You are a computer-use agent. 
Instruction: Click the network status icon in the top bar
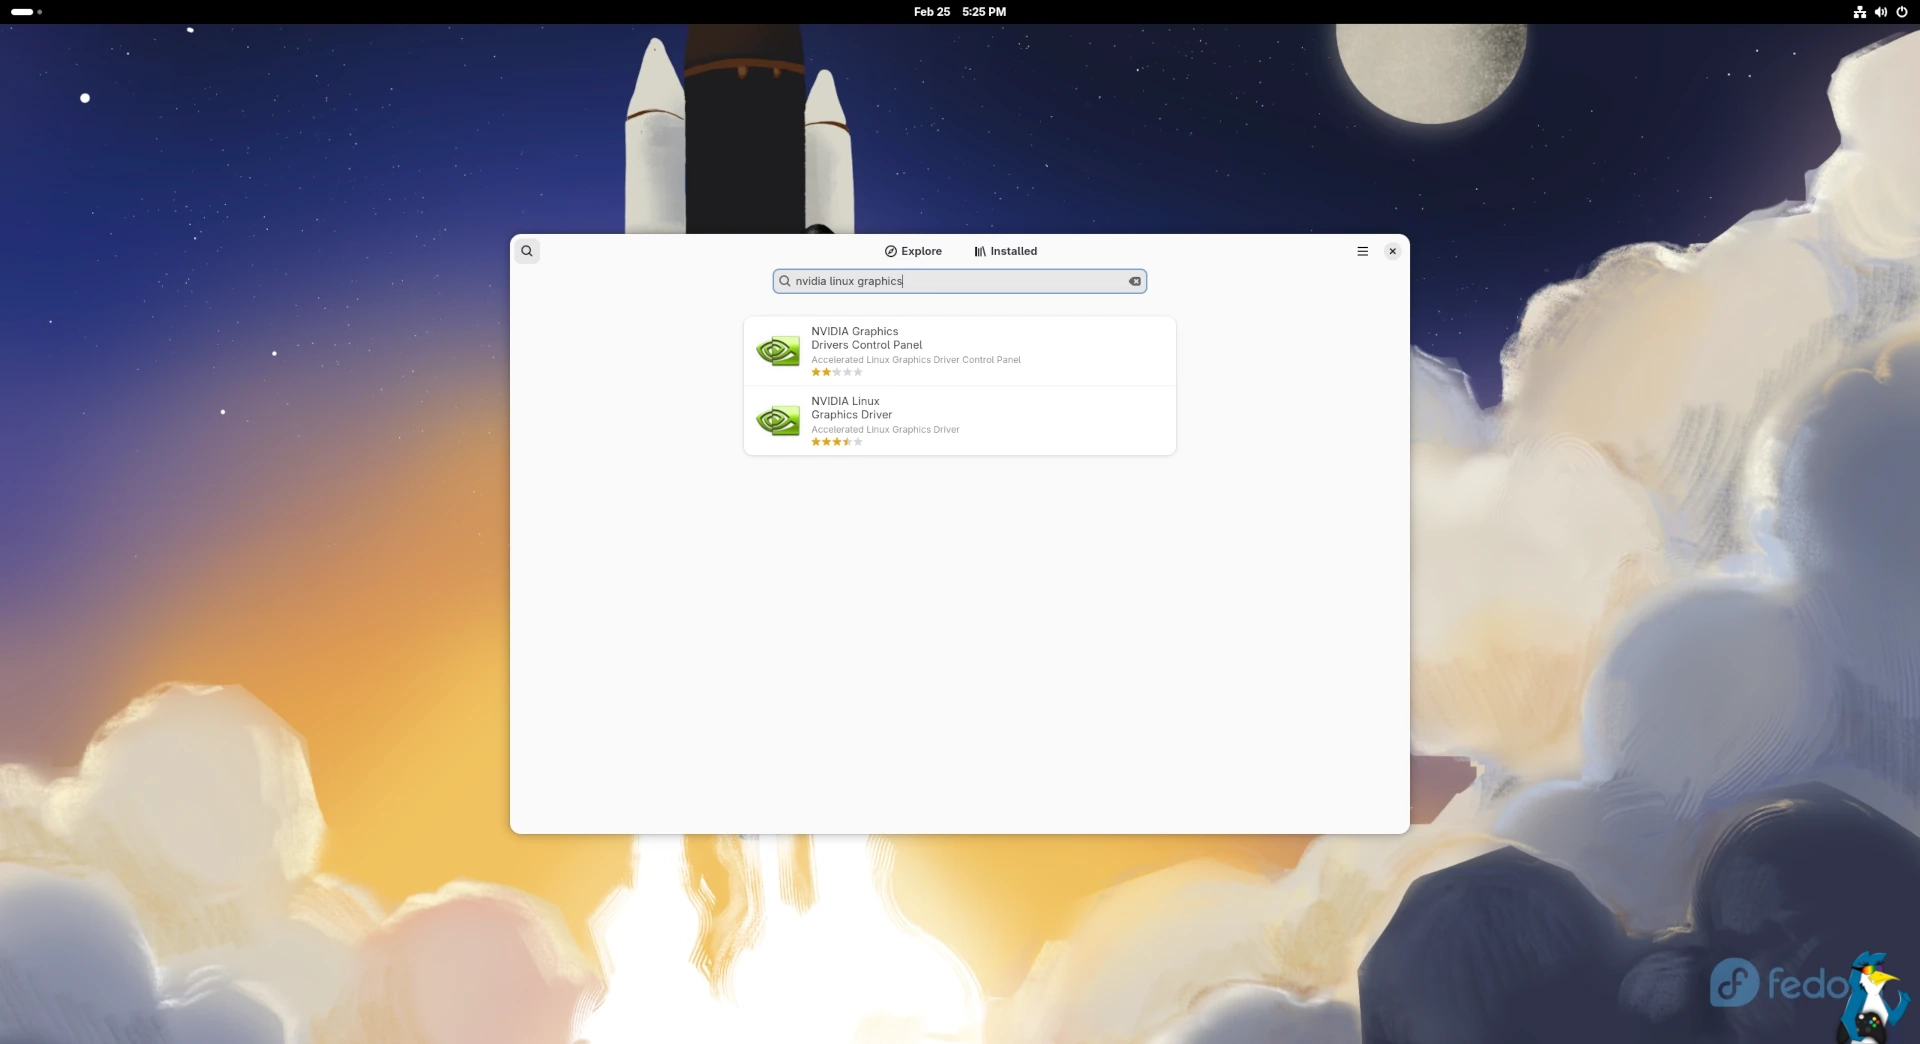pos(1859,12)
